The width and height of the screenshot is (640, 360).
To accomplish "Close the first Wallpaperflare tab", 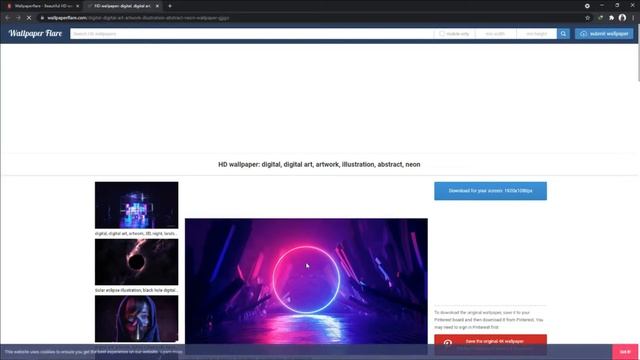I will (78, 6).
